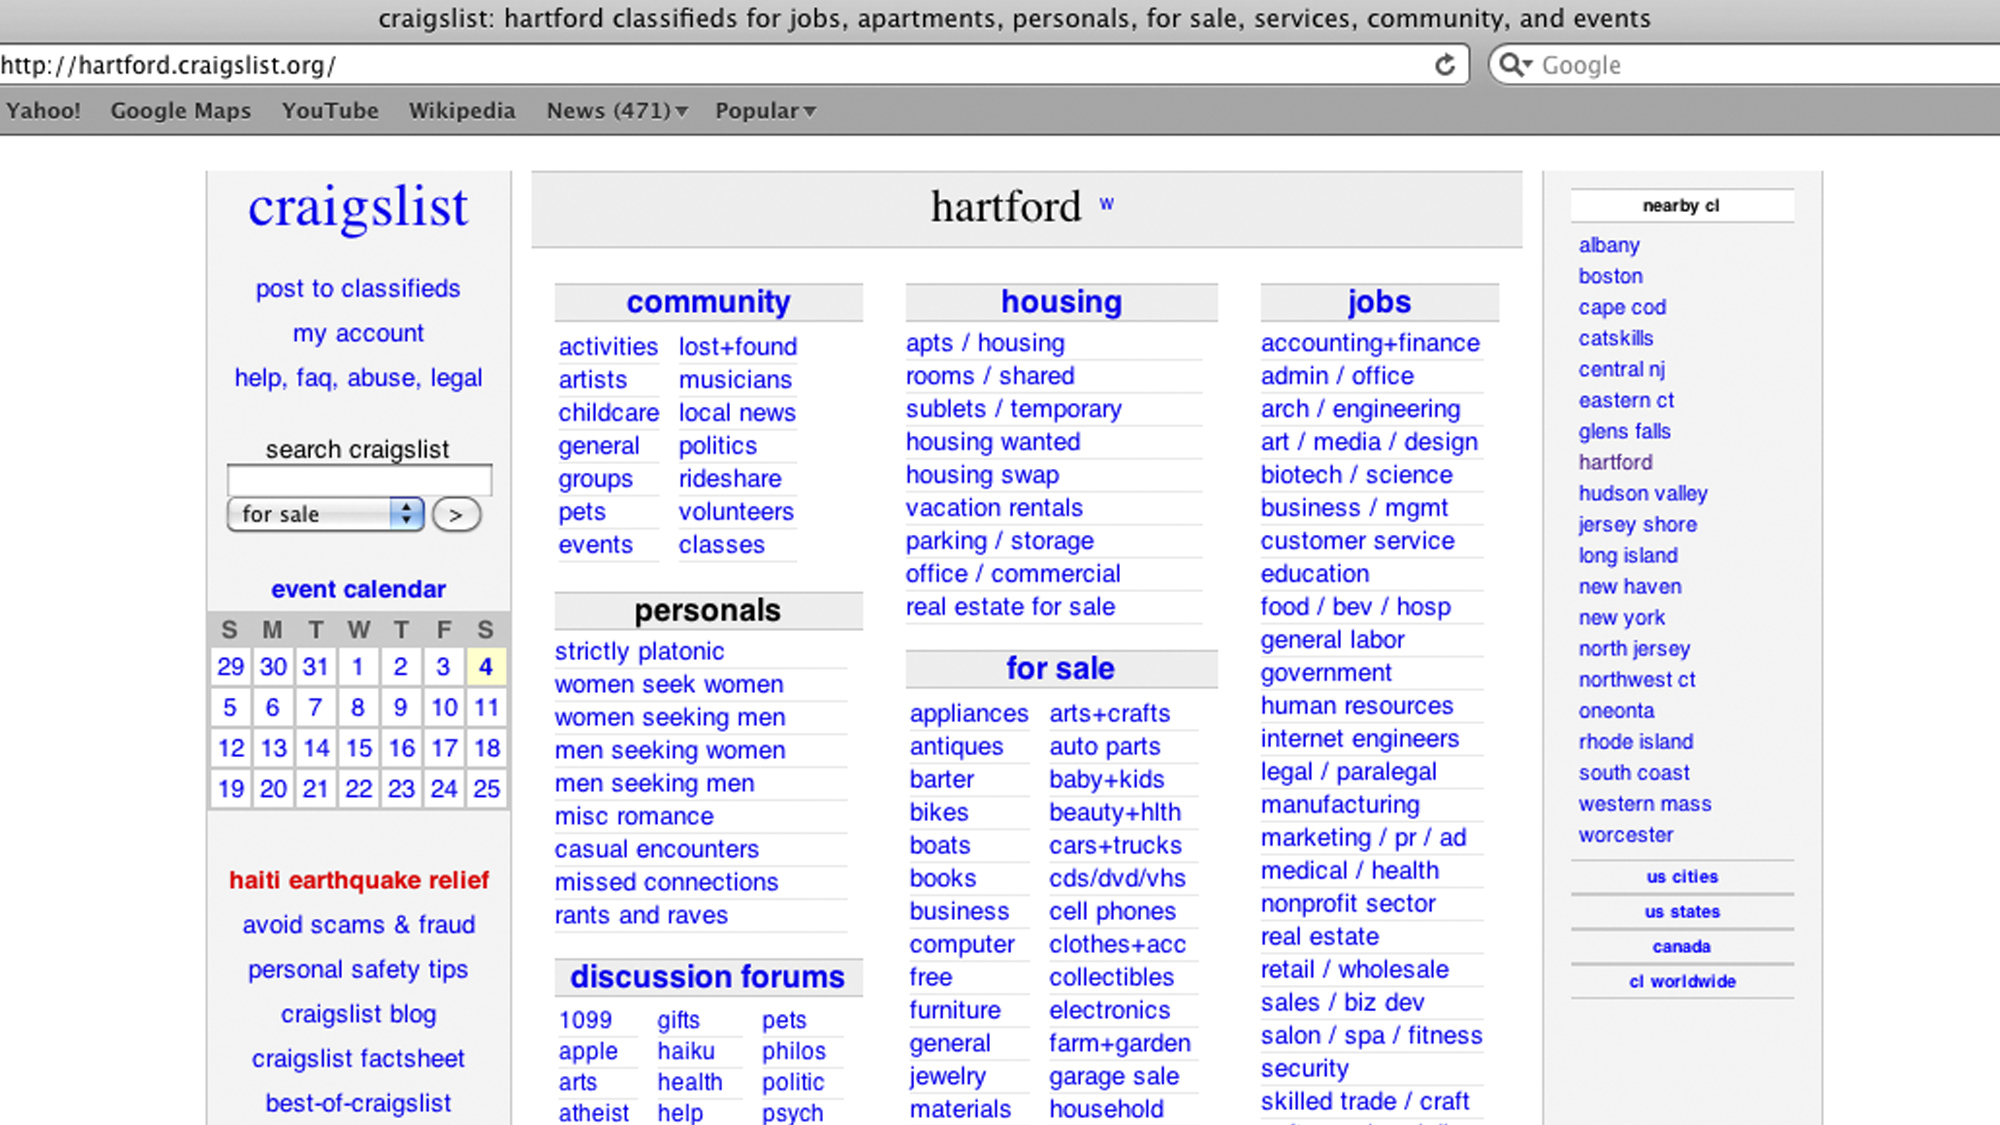Click the Google Maps menu item
The width and height of the screenshot is (2000, 1125).
point(181,110)
